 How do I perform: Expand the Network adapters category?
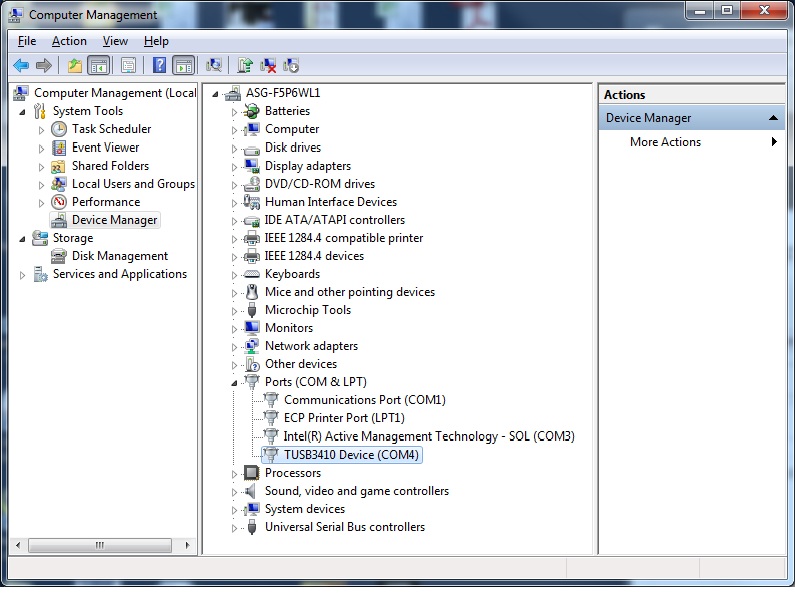click(x=234, y=347)
